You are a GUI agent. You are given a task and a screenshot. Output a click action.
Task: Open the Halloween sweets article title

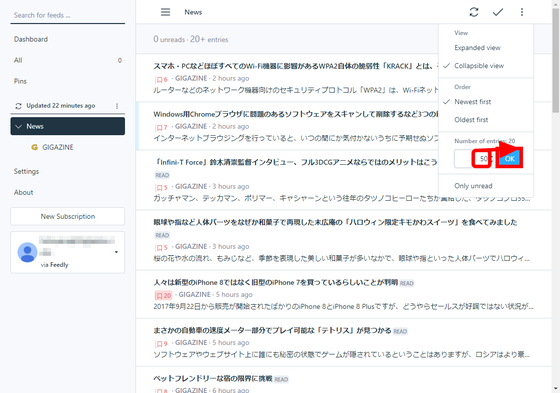(335, 222)
